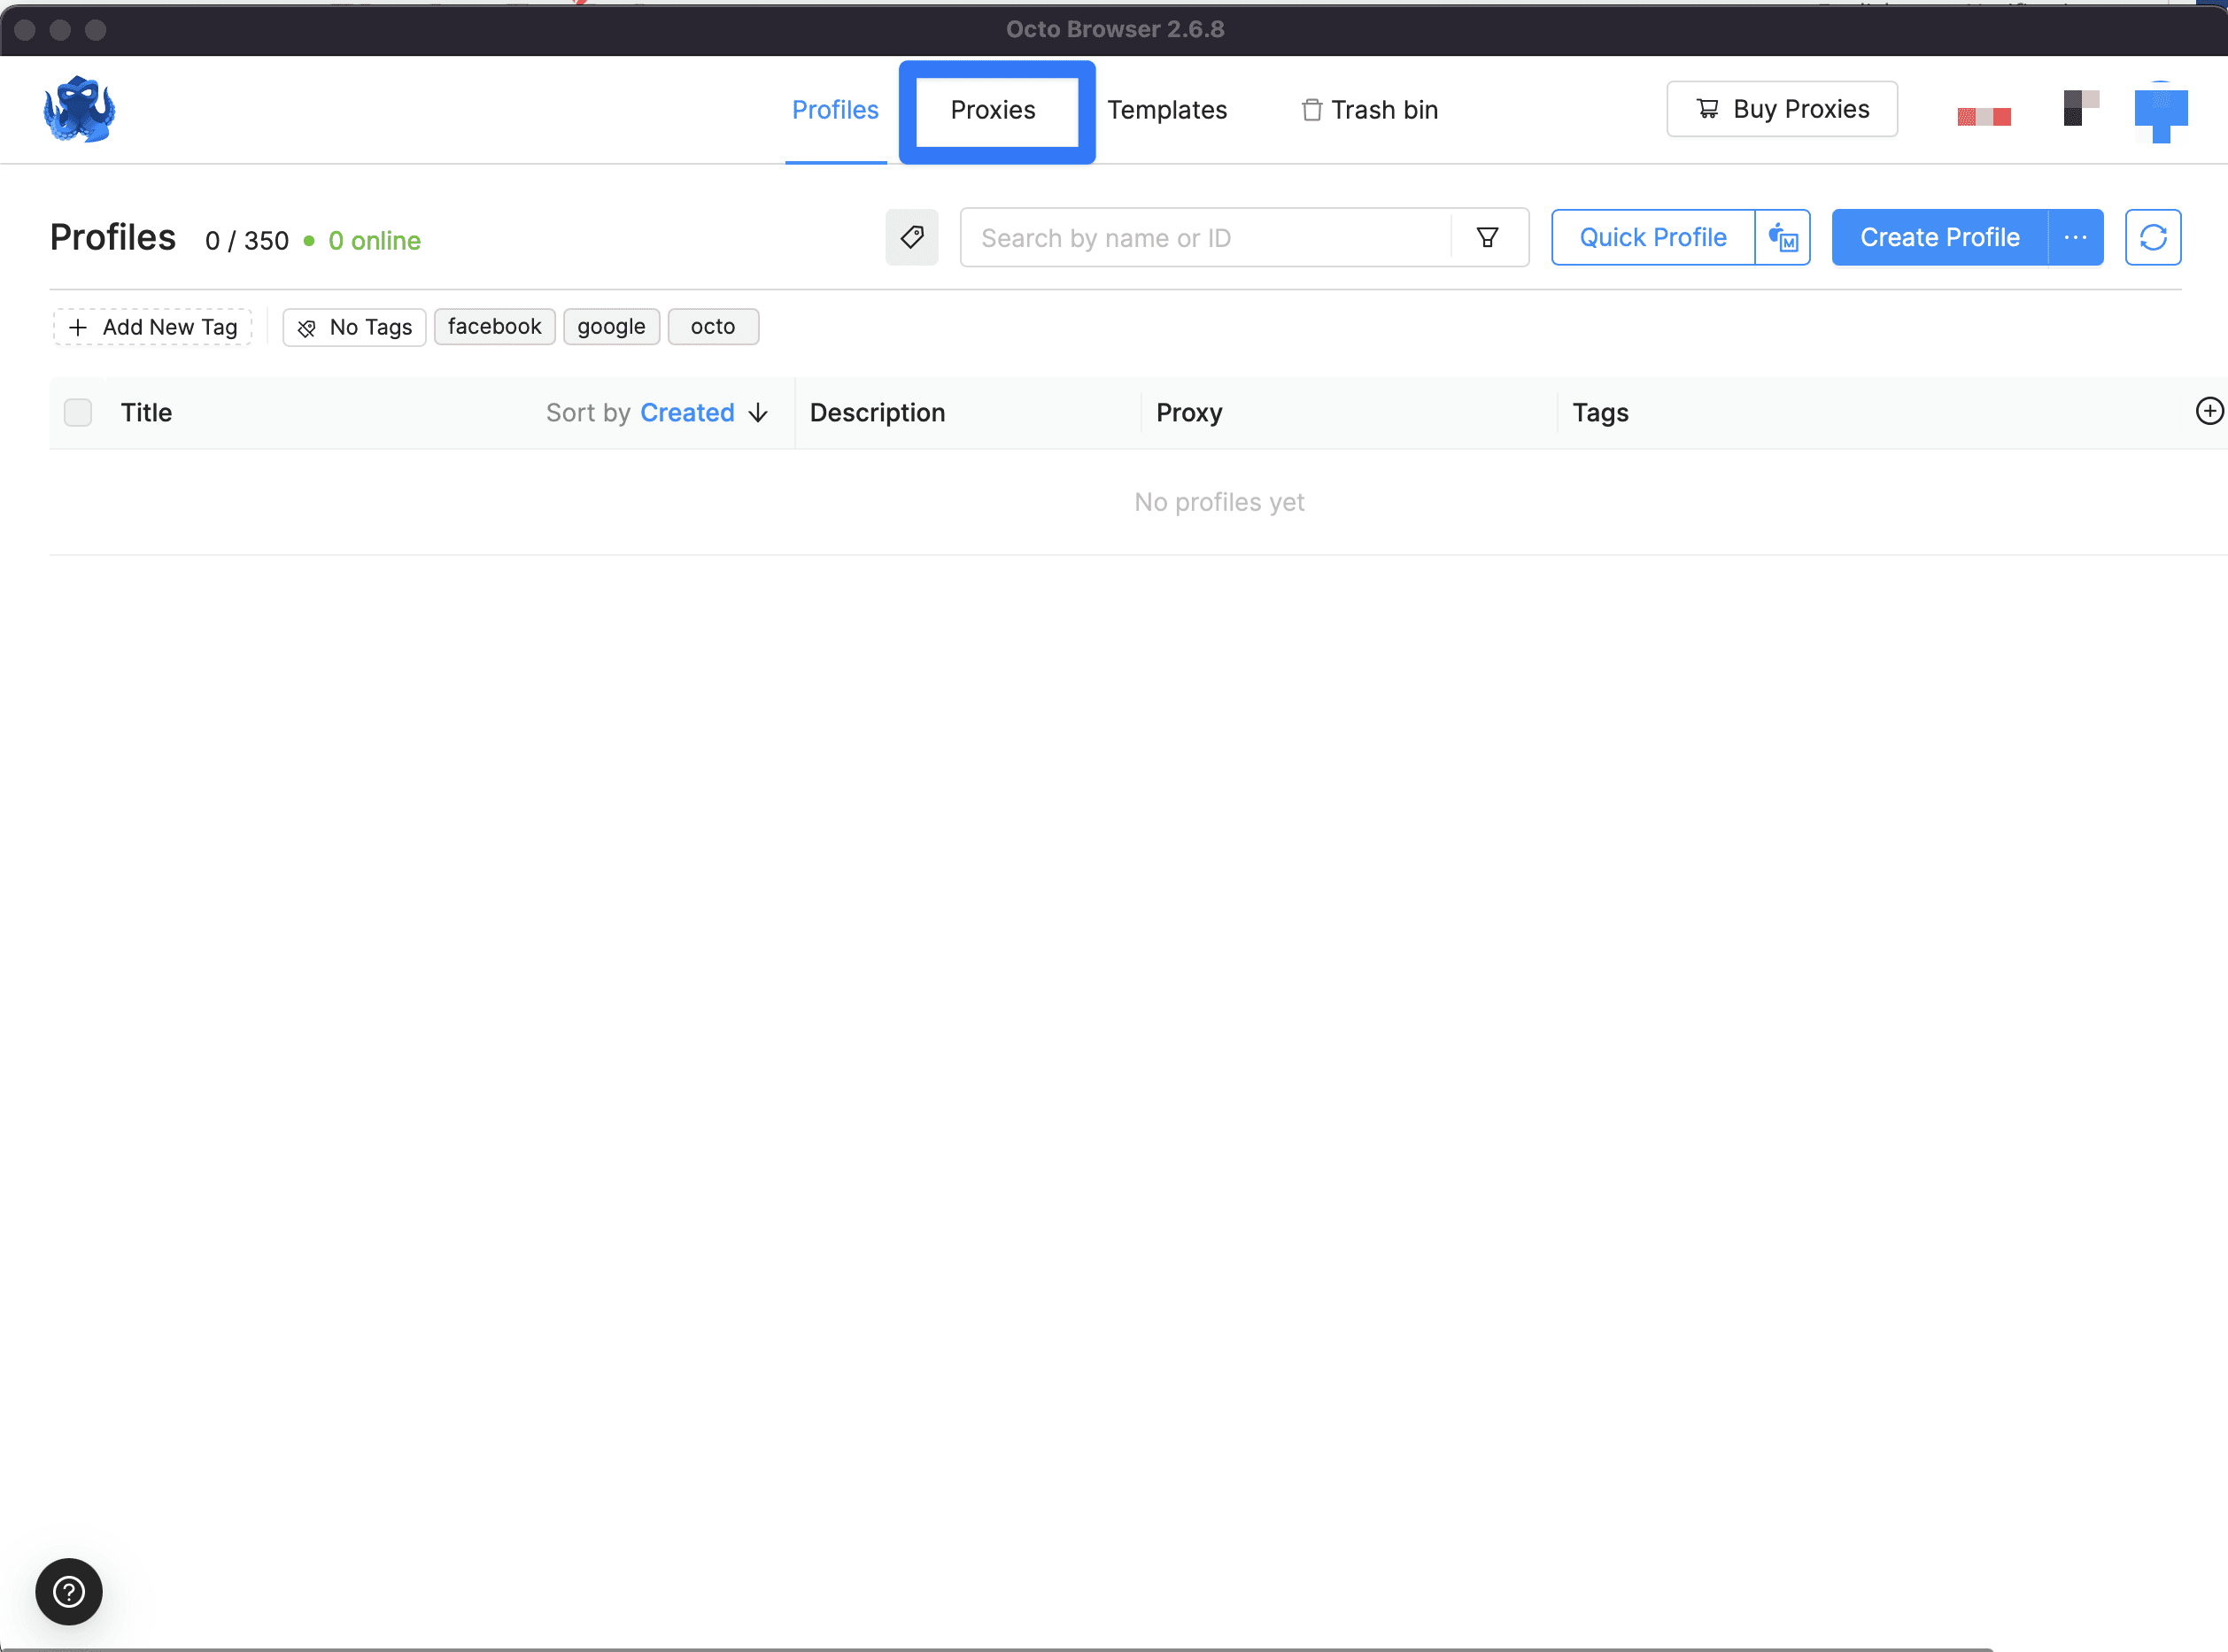Screen dimensions: 2228x1652
Task: Open Create Profile more options menu
Action: click(x=2075, y=237)
